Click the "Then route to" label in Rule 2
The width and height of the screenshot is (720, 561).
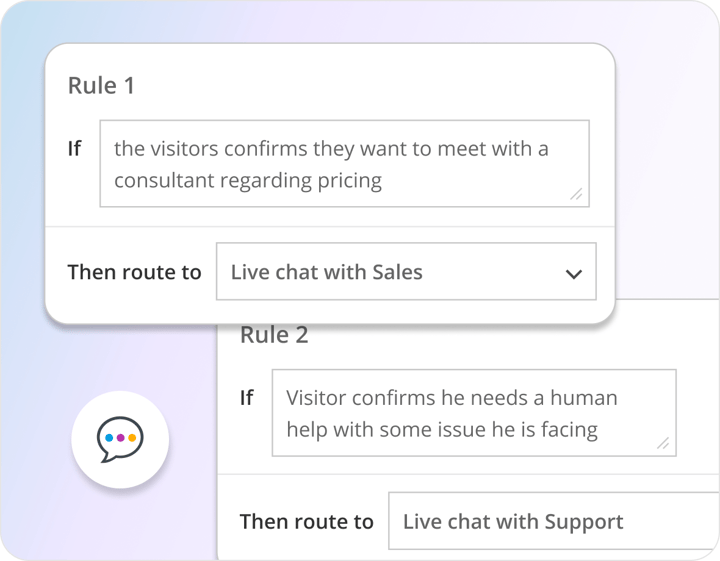coord(306,521)
